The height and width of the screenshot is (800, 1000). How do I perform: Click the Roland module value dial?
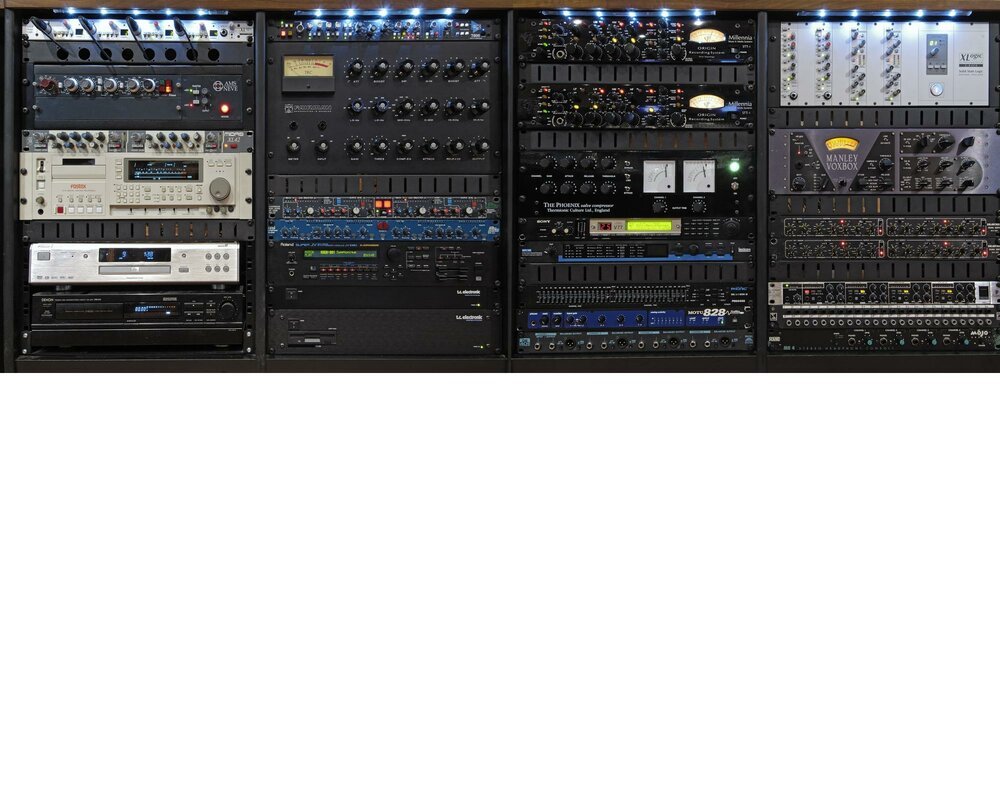pos(394,254)
